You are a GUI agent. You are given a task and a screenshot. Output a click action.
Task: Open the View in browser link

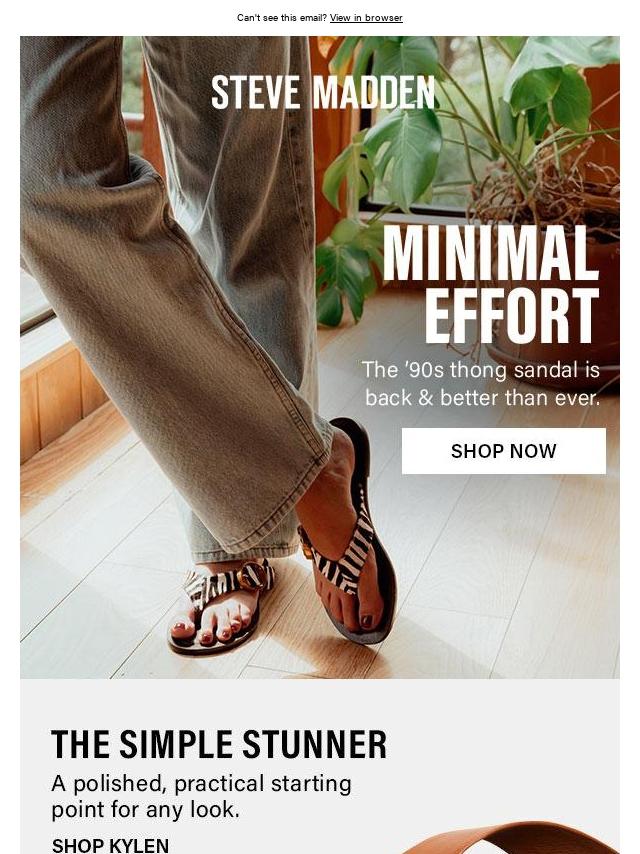click(366, 17)
